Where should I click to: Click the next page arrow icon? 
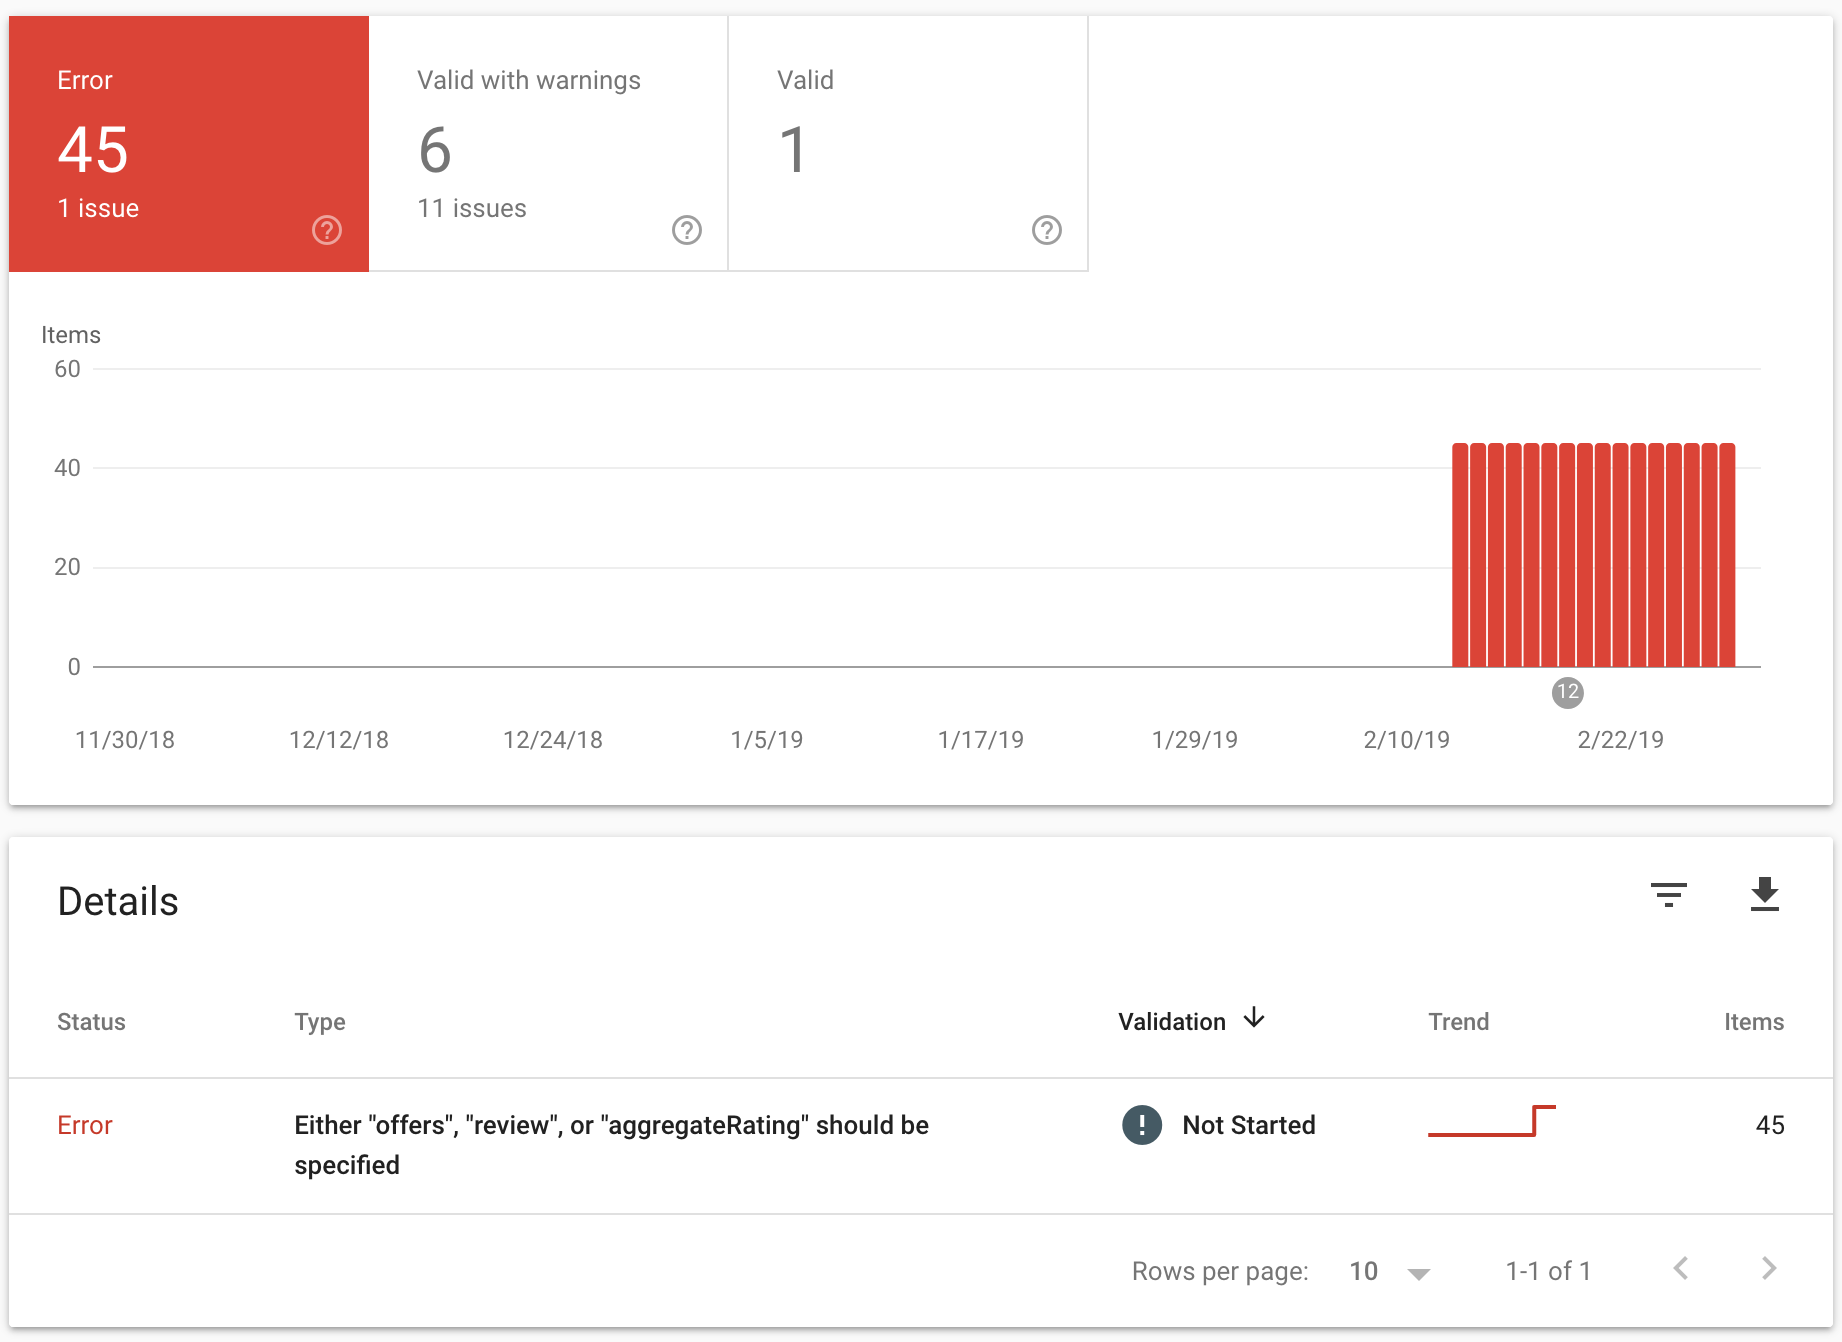pos(1768,1268)
